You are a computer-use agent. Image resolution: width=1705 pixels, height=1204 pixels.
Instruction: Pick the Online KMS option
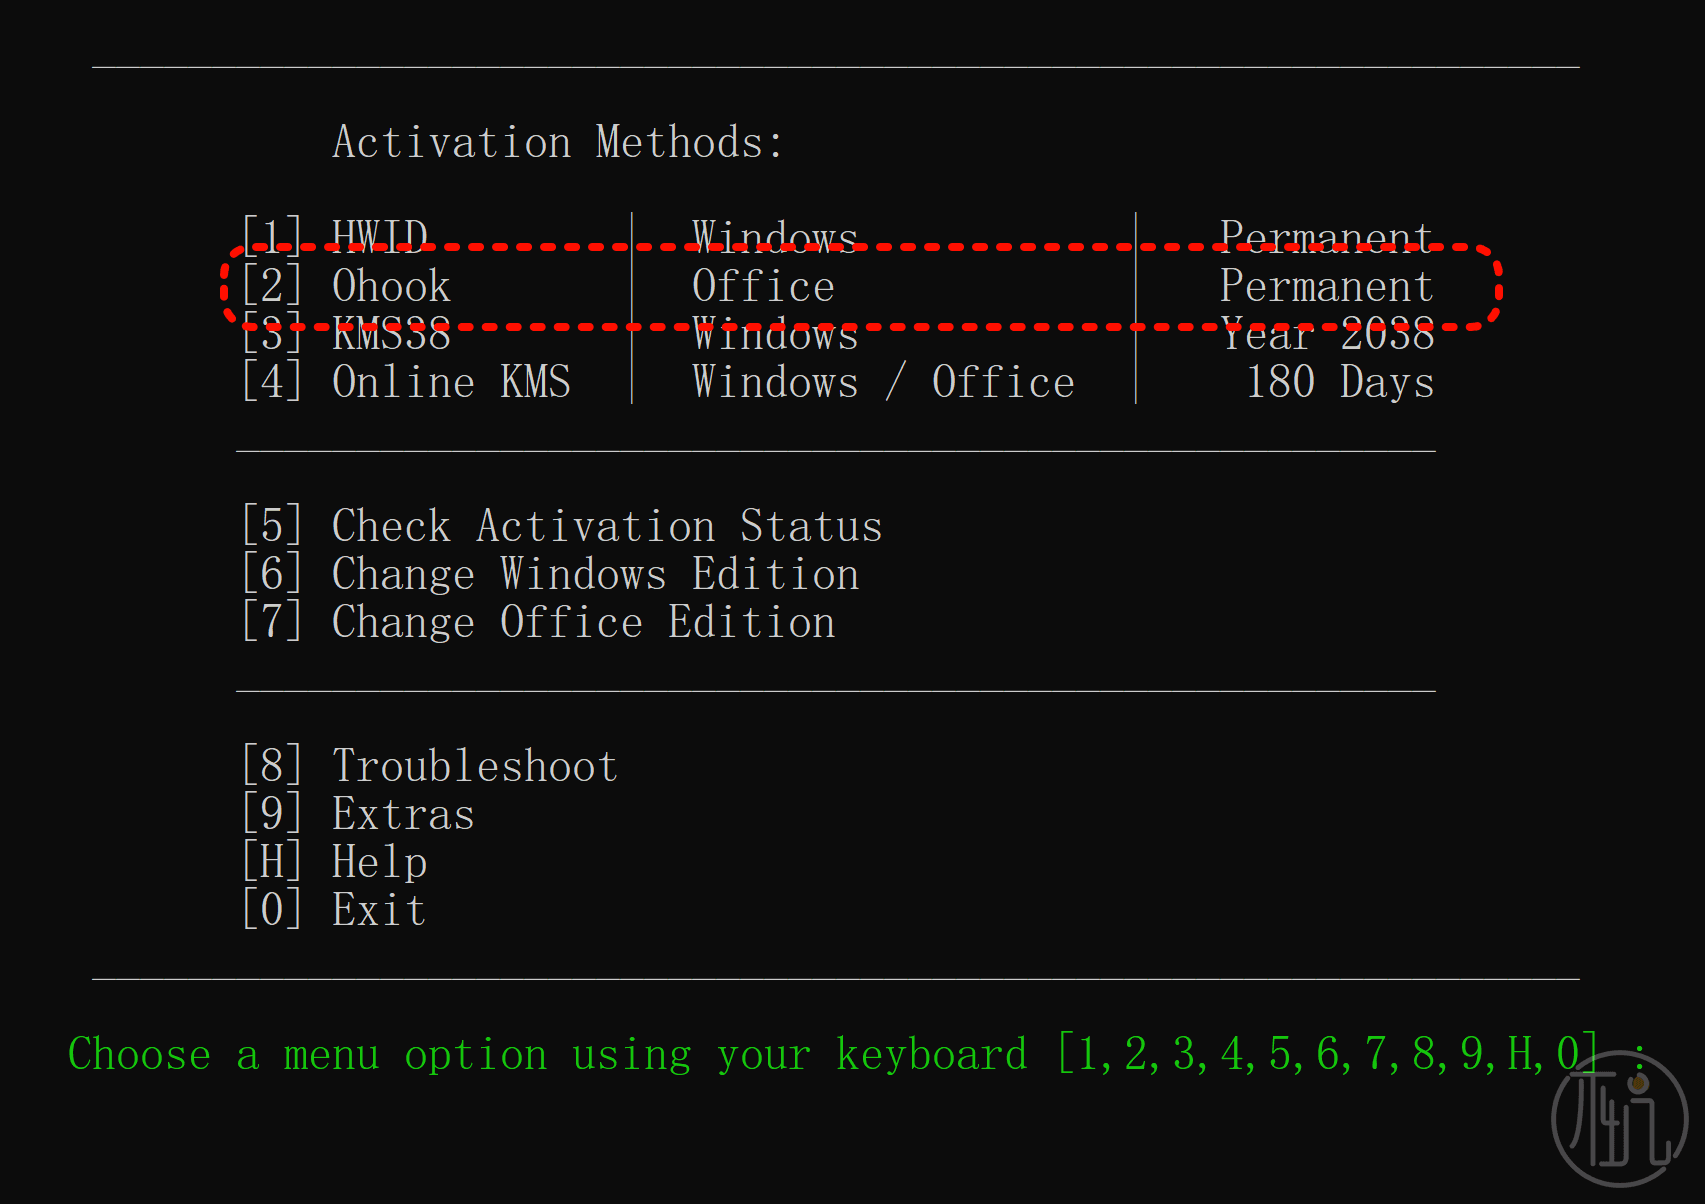point(450,382)
